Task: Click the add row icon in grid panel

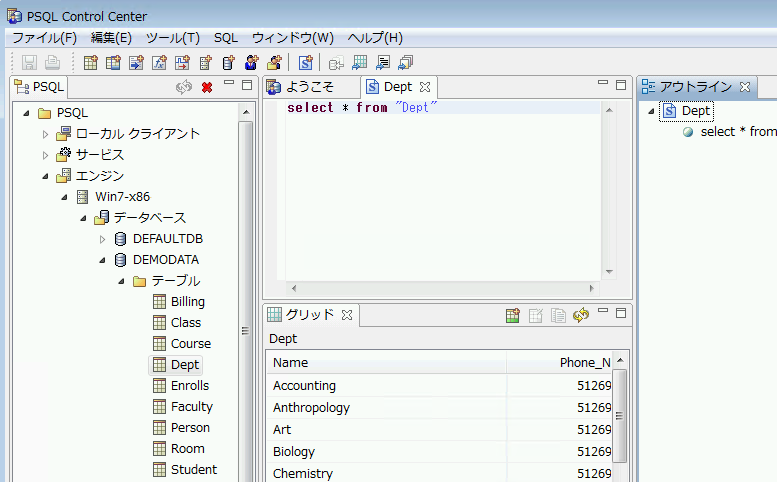Action: (x=512, y=316)
